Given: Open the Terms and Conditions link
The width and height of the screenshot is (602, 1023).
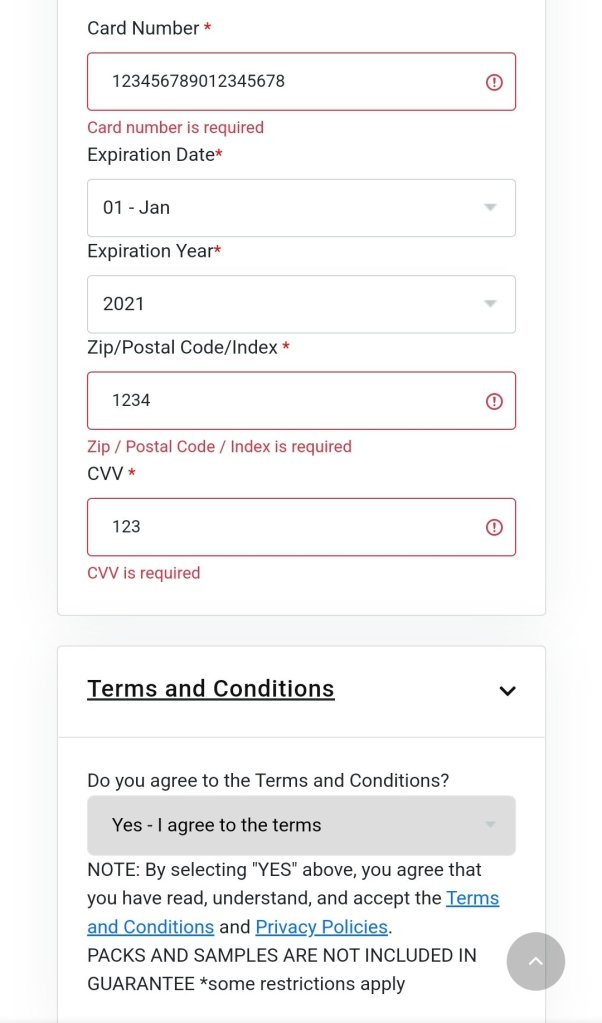Looking at the screenshot, I should click(x=472, y=898).
